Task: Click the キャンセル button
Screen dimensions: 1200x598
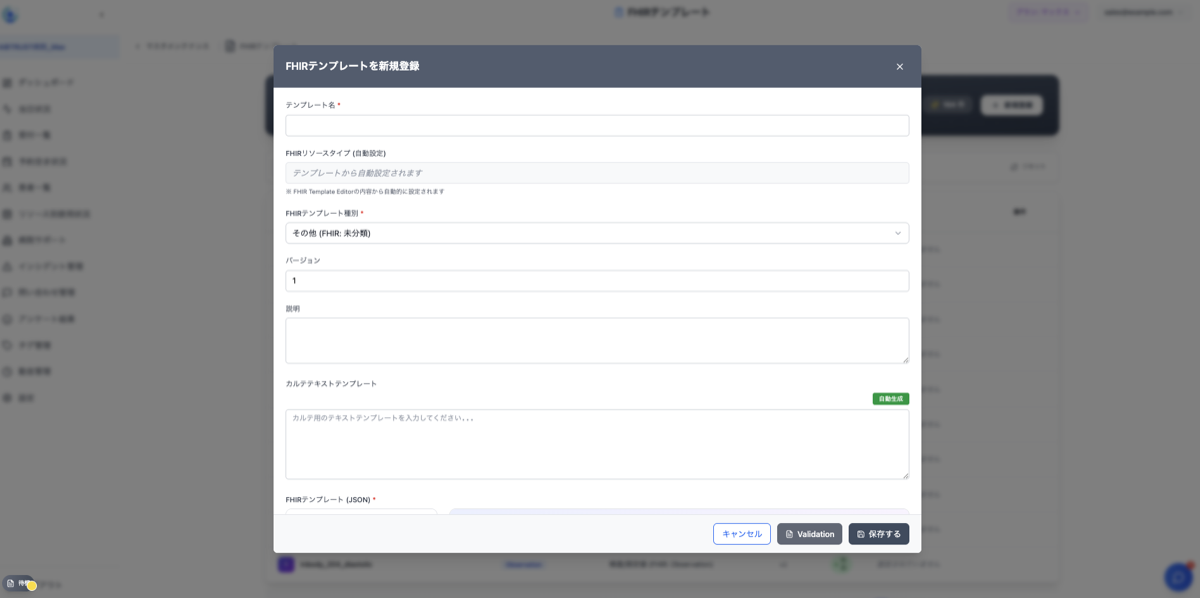Action: click(741, 534)
